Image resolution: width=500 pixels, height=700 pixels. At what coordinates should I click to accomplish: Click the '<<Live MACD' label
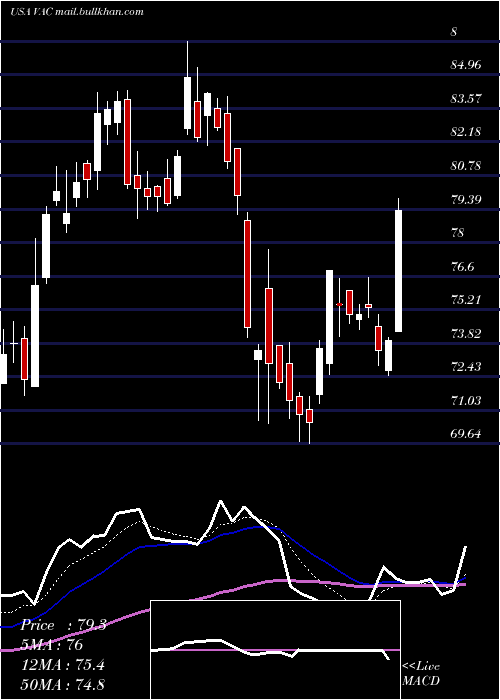tap(421, 674)
